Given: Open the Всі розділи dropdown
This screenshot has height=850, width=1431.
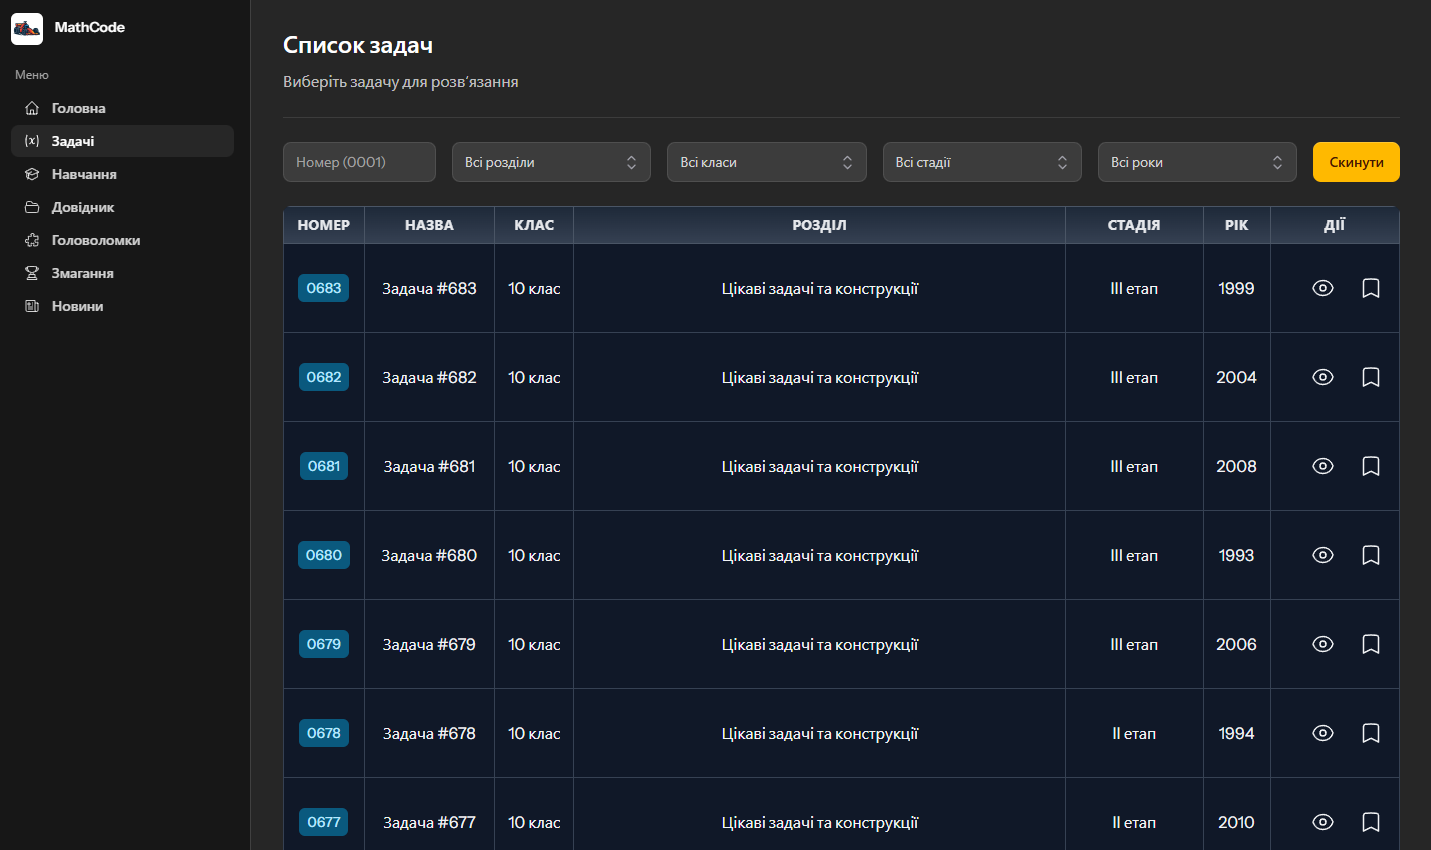Looking at the screenshot, I should (551, 162).
